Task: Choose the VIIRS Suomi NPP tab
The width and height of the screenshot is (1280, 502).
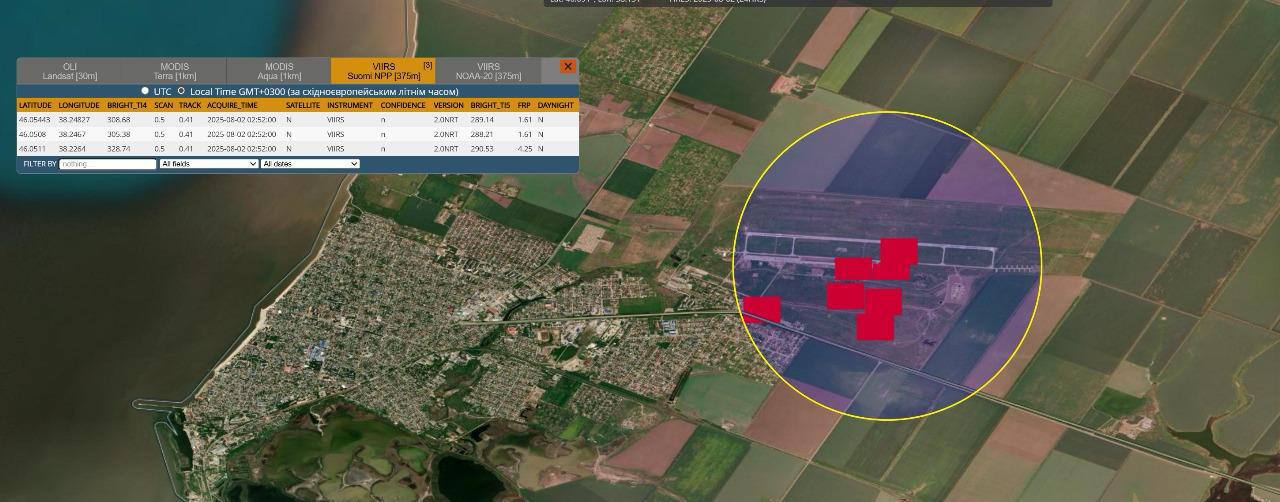Action: tap(383, 71)
